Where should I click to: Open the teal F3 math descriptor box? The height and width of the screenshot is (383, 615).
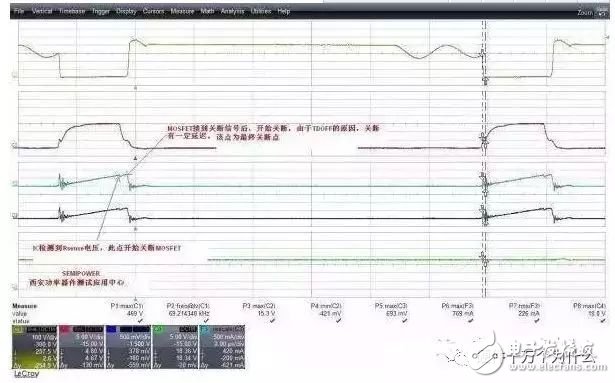click(222, 347)
